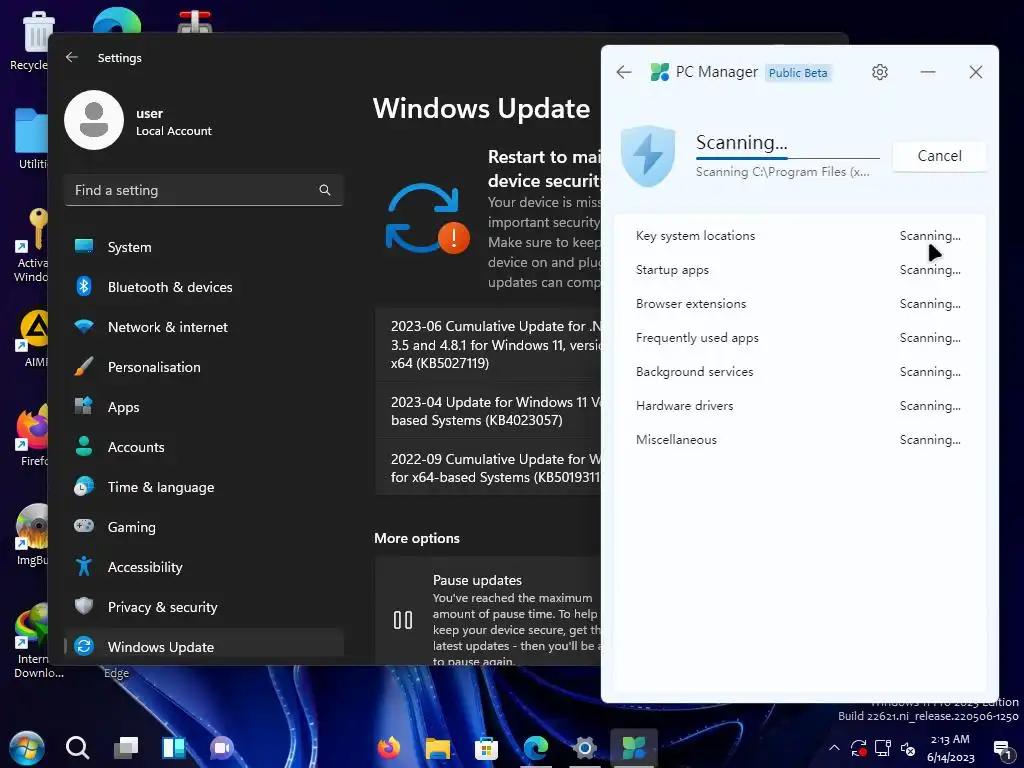Select the KB5027119 cumulative update entry
Image resolution: width=1024 pixels, height=768 pixels.
pyautogui.click(x=488, y=345)
